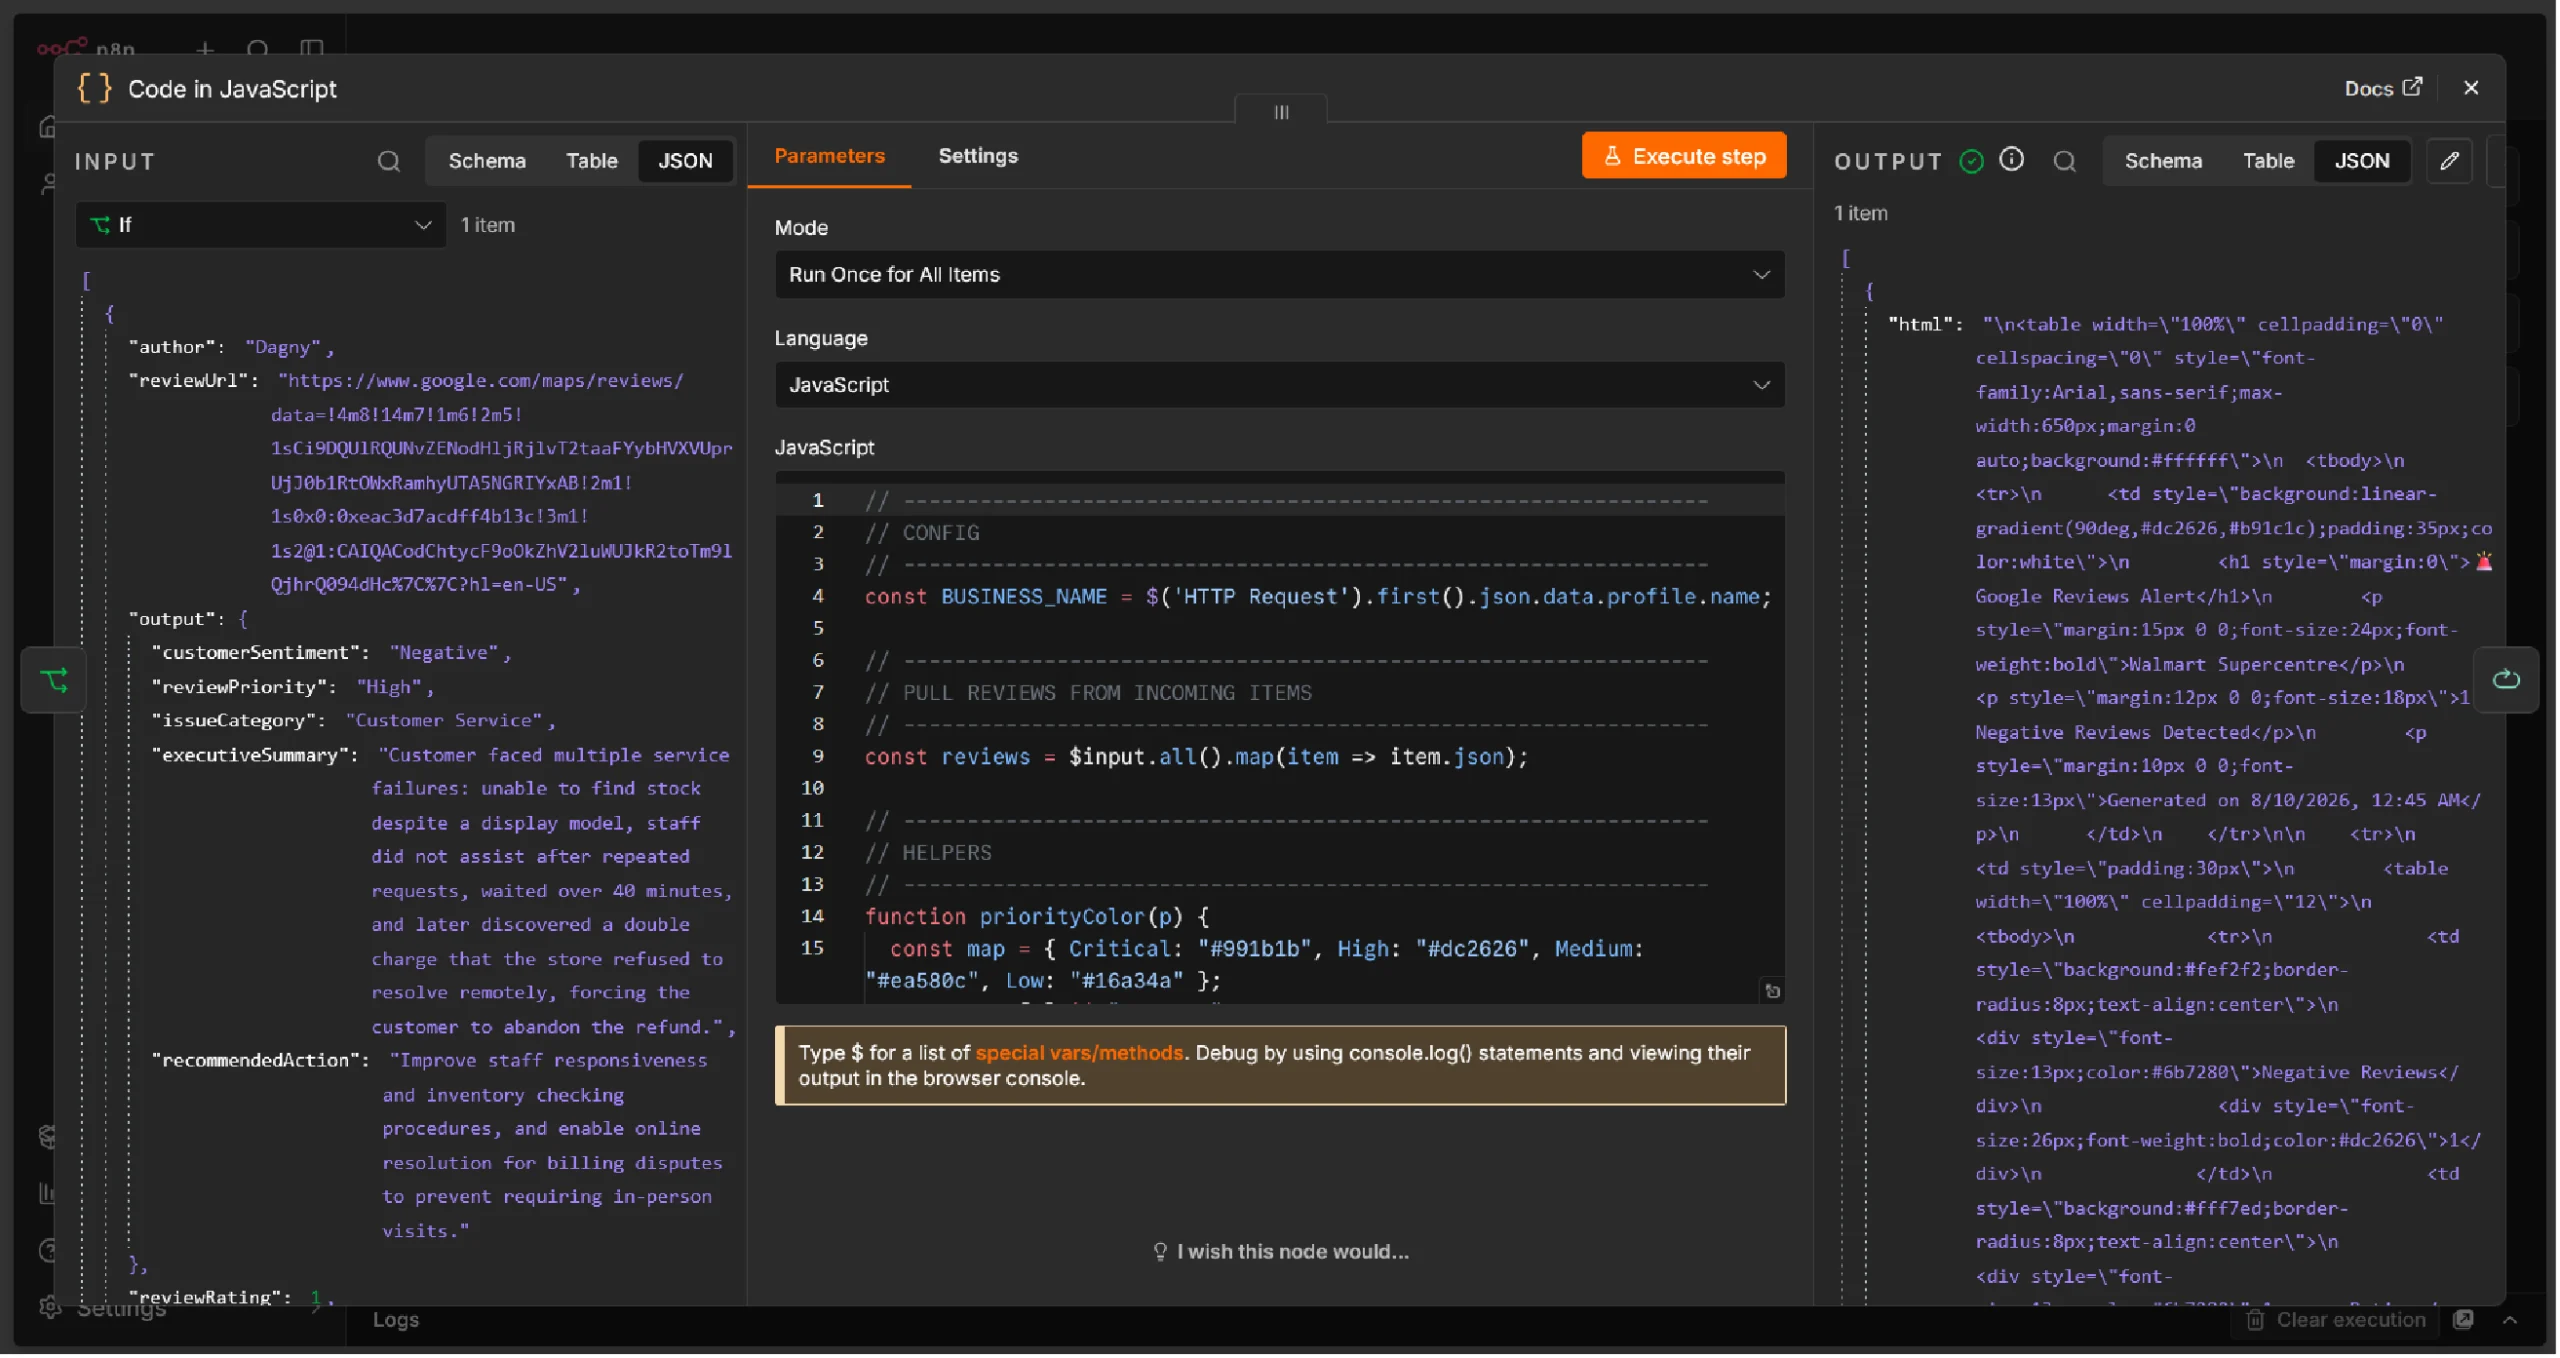Image resolution: width=2560 pixels, height=1358 pixels.
Task: Click the search icon in background top bar
Action: pos(258,48)
